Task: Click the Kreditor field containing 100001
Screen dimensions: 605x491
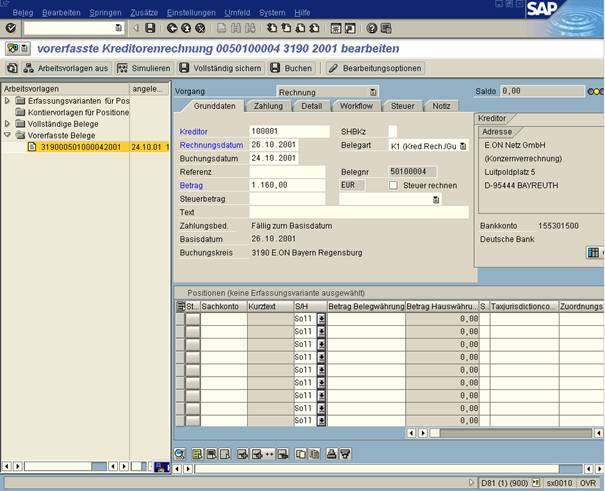Action: tap(289, 131)
